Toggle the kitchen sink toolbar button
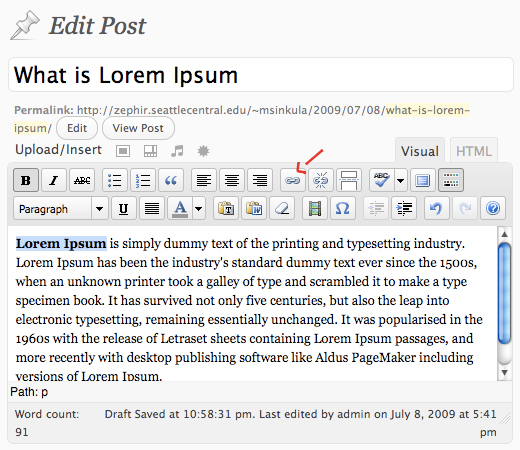This screenshot has width=520, height=450. (451, 180)
